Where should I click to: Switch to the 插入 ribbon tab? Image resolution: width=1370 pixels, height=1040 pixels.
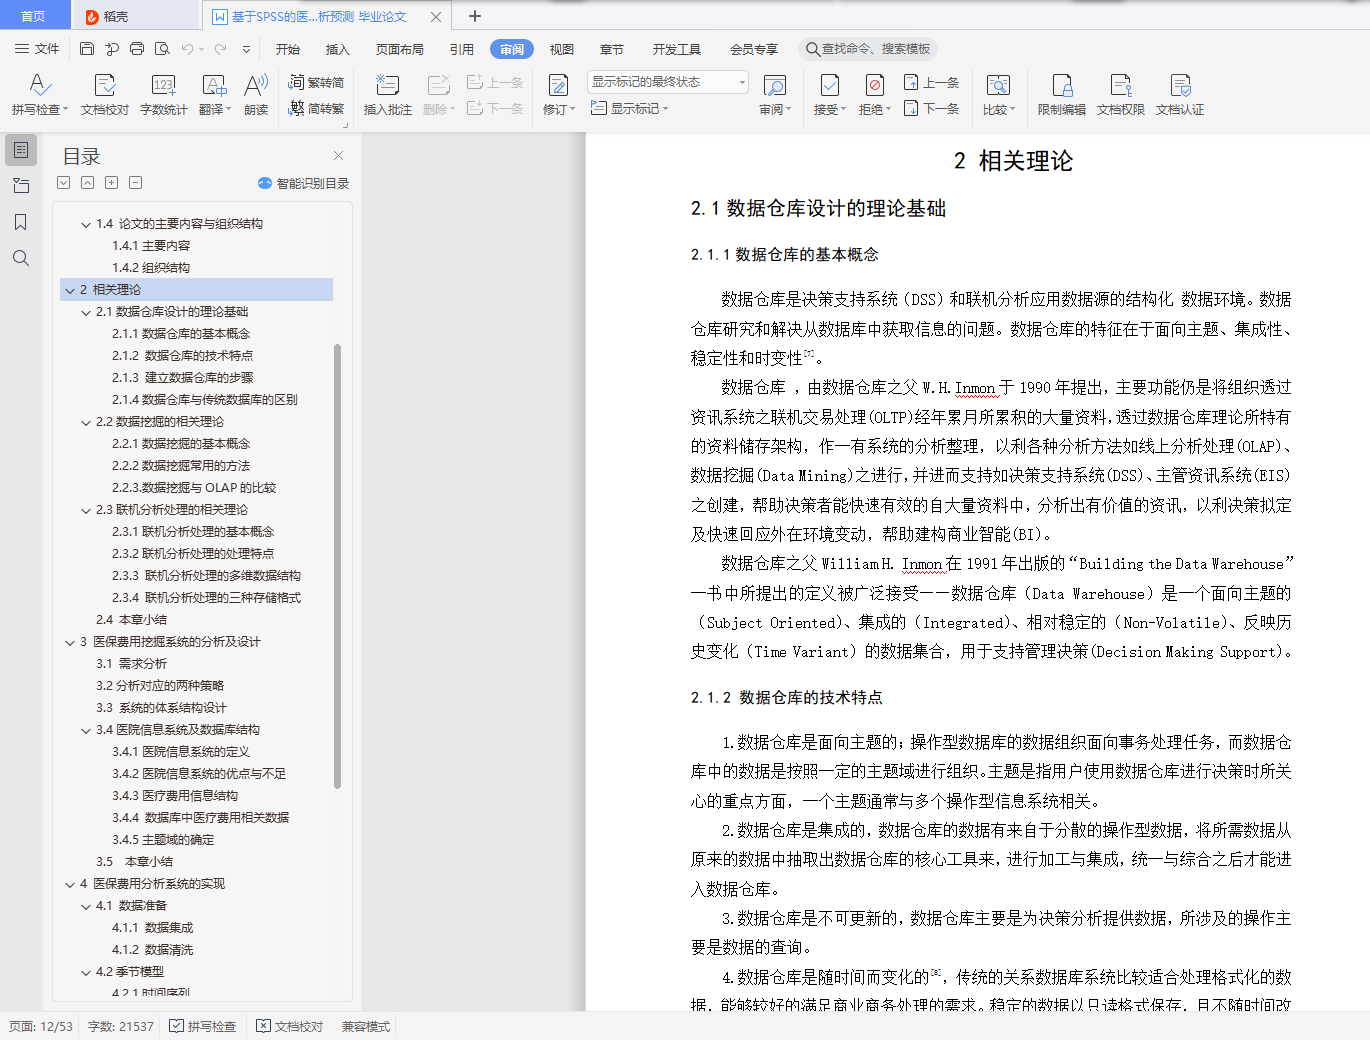338,49
